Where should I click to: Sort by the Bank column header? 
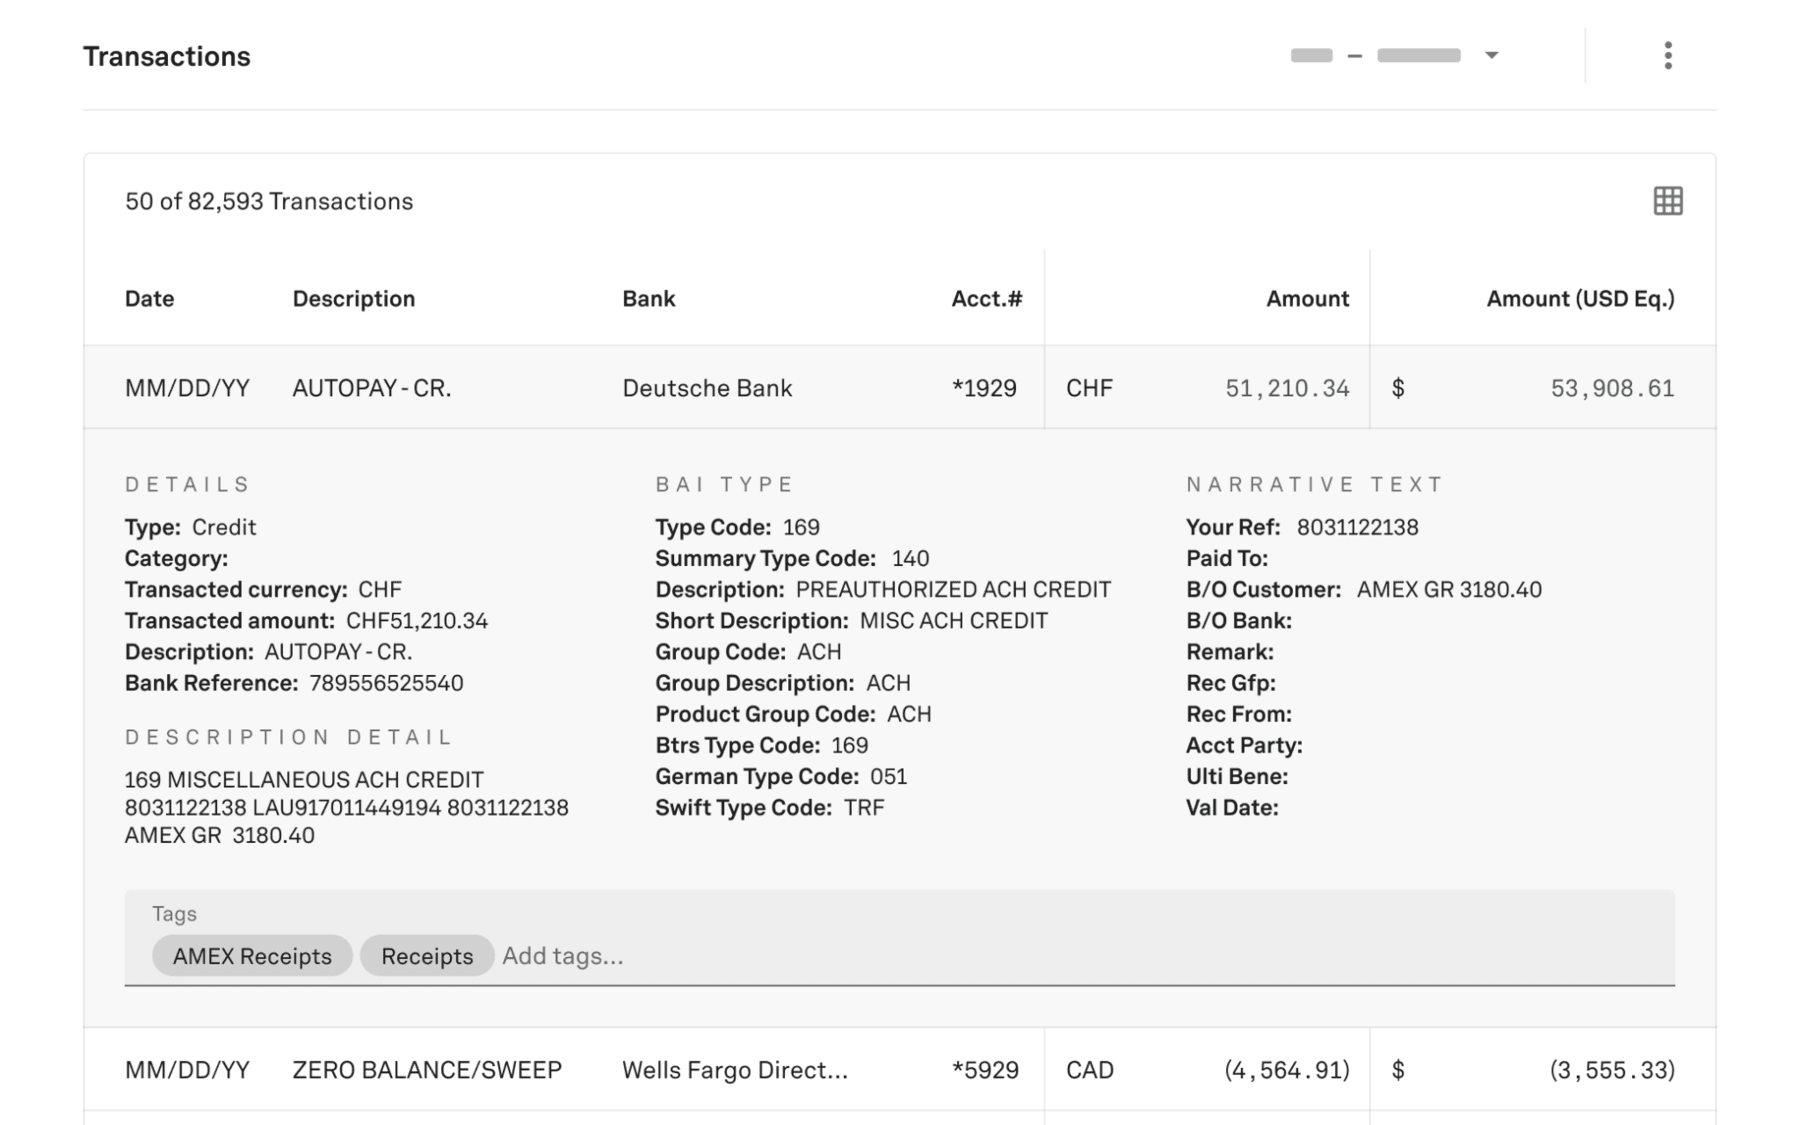pos(648,298)
